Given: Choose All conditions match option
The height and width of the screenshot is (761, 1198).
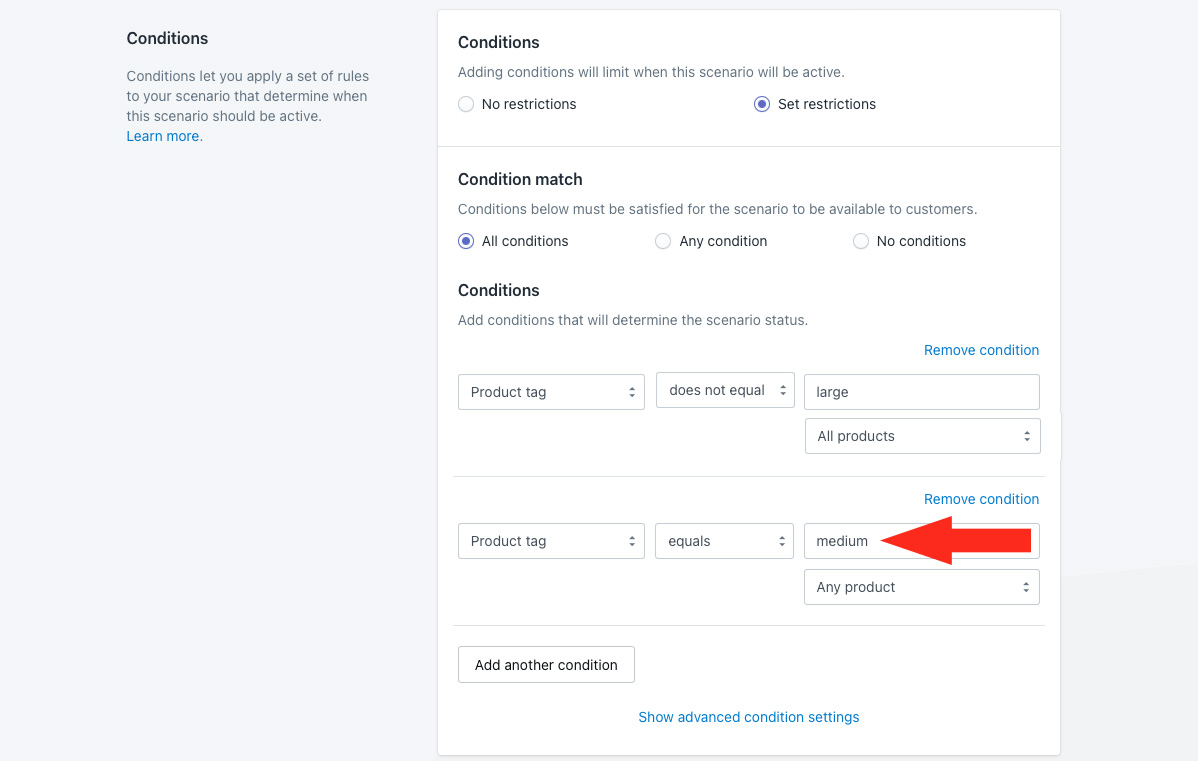Looking at the screenshot, I should coord(466,241).
